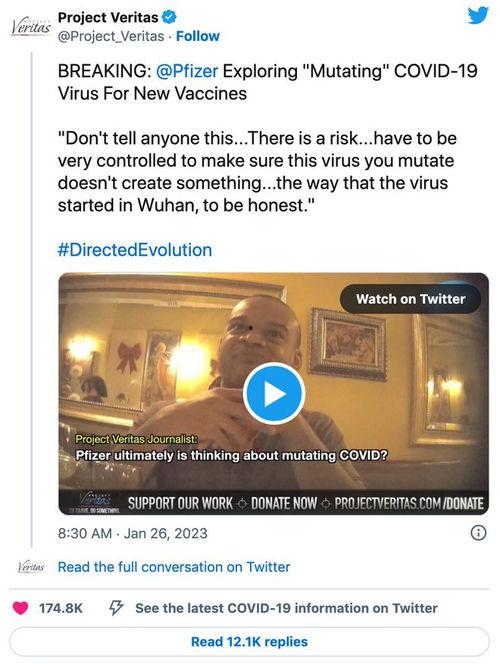
Task: Click small Veritas logo beside conversation link
Action: tap(31, 567)
